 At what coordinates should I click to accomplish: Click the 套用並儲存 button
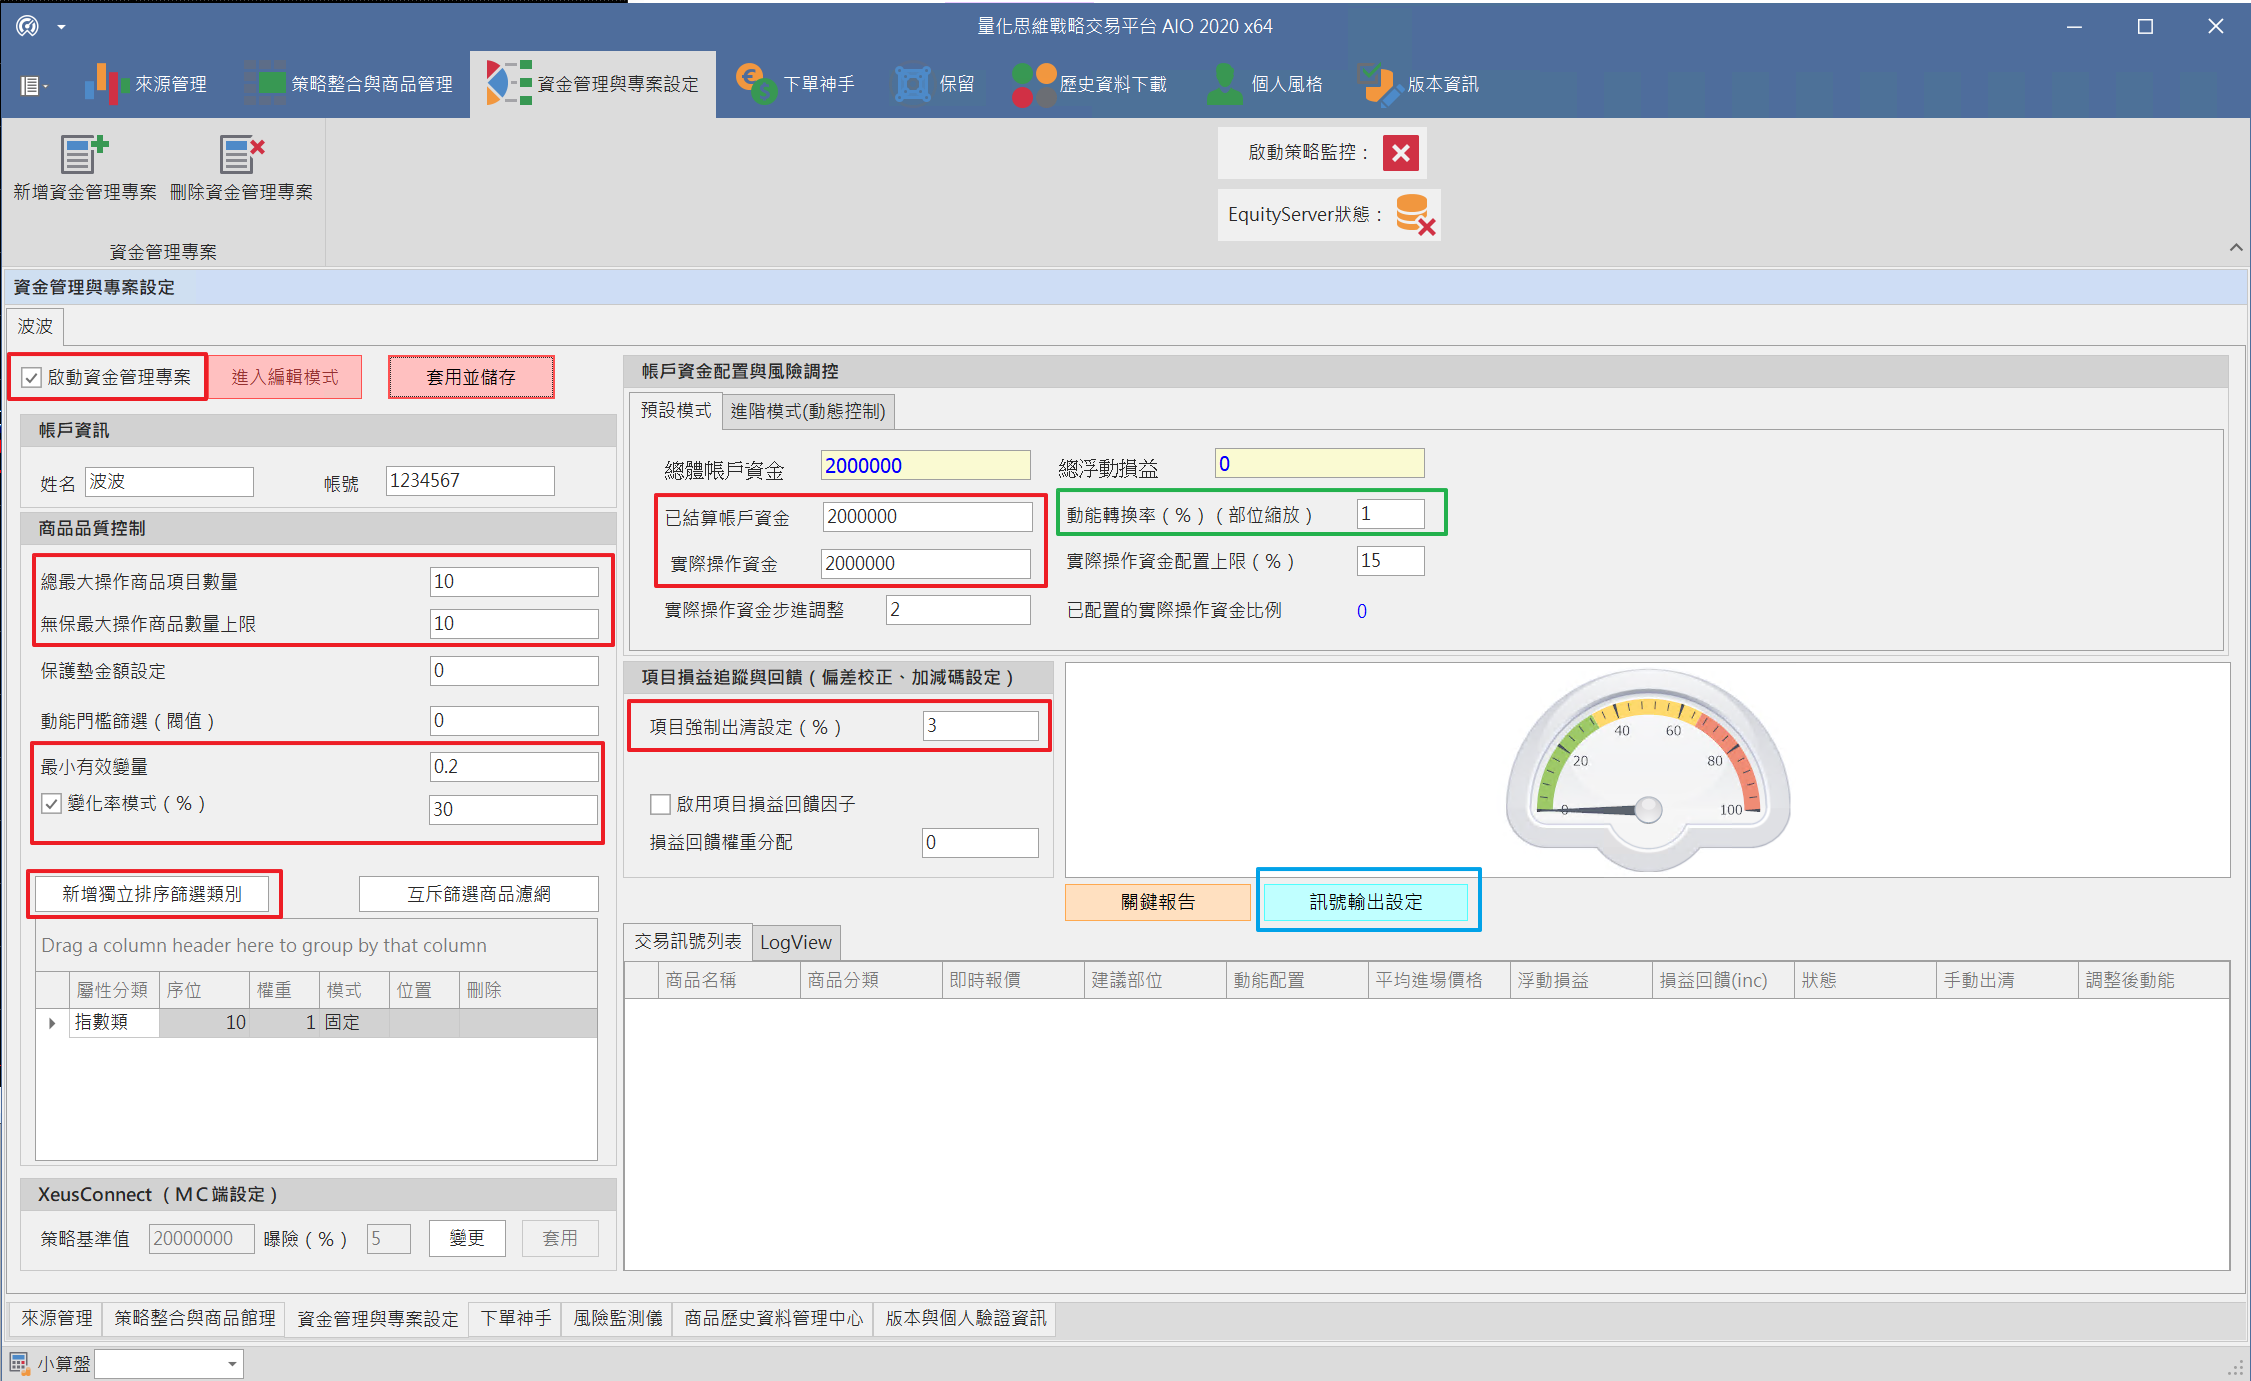(x=471, y=377)
